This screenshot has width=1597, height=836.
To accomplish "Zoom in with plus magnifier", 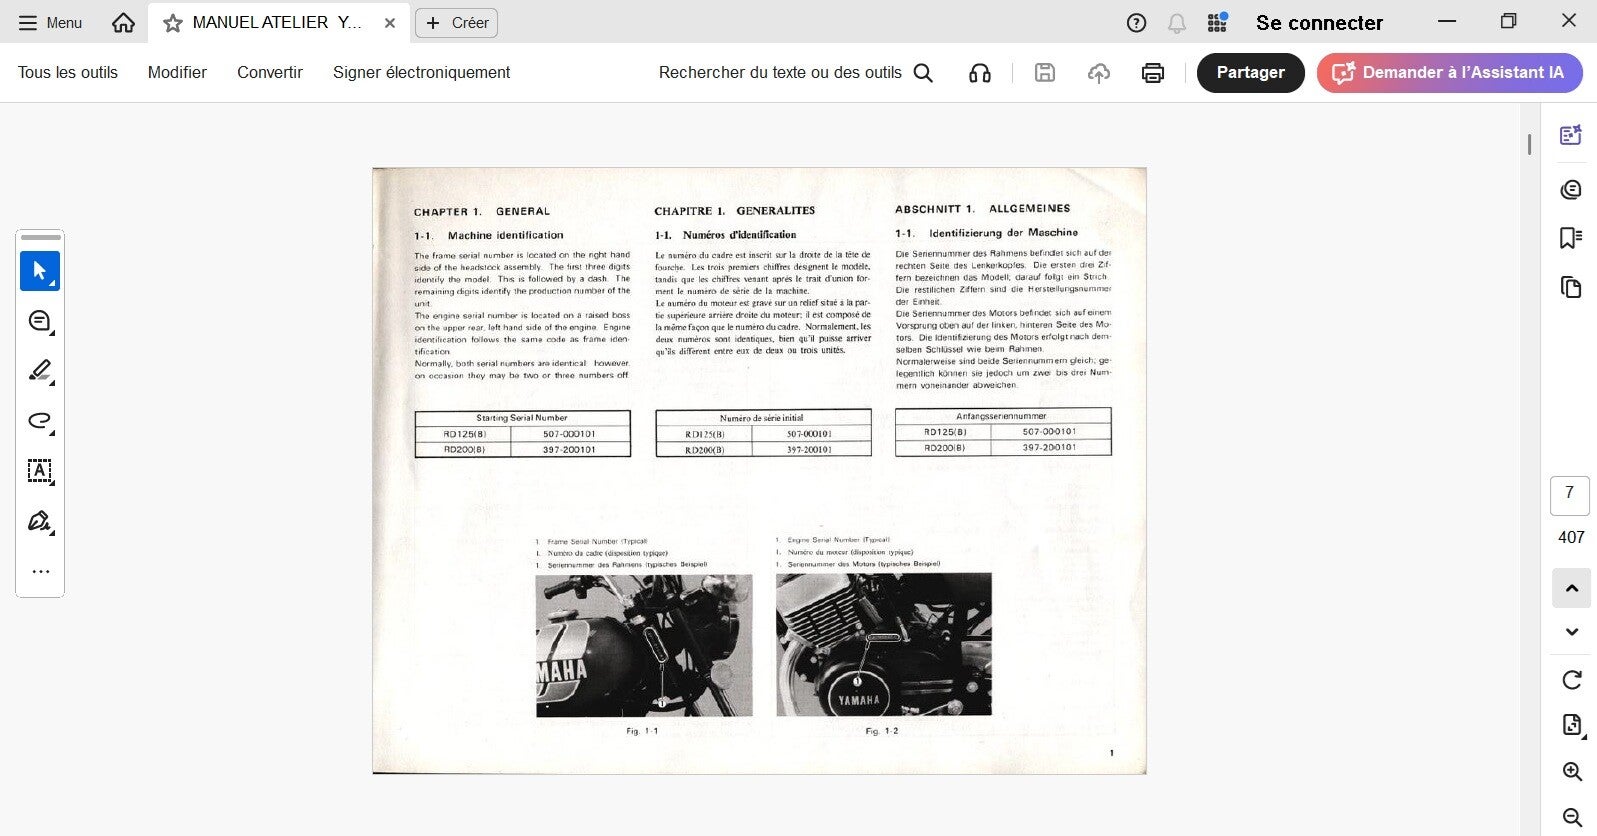I will [x=1571, y=771].
